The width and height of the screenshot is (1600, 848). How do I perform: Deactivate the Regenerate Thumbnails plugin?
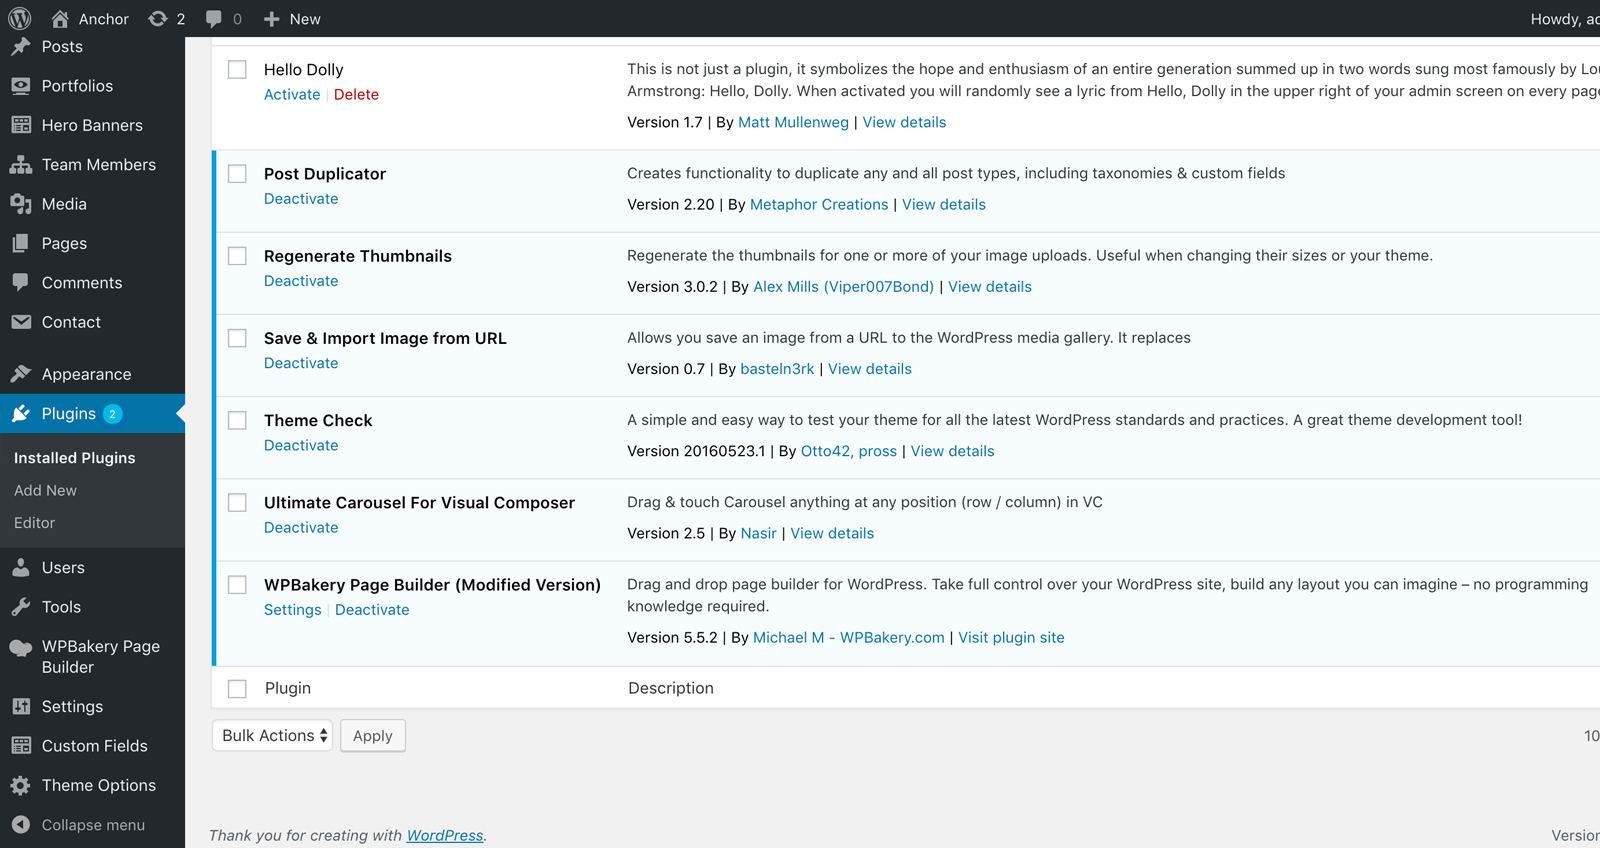click(x=301, y=281)
